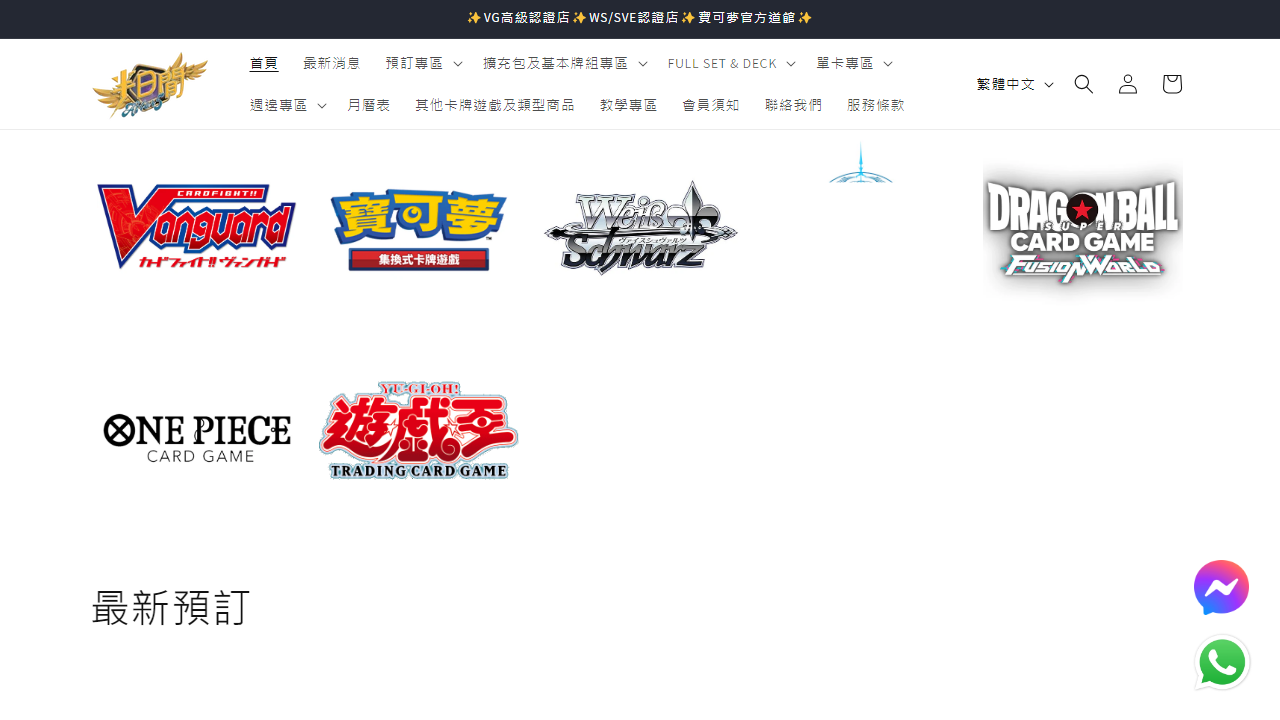Open the 最新消息 news page
Screen dimensions: 1280x720
[332, 63]
